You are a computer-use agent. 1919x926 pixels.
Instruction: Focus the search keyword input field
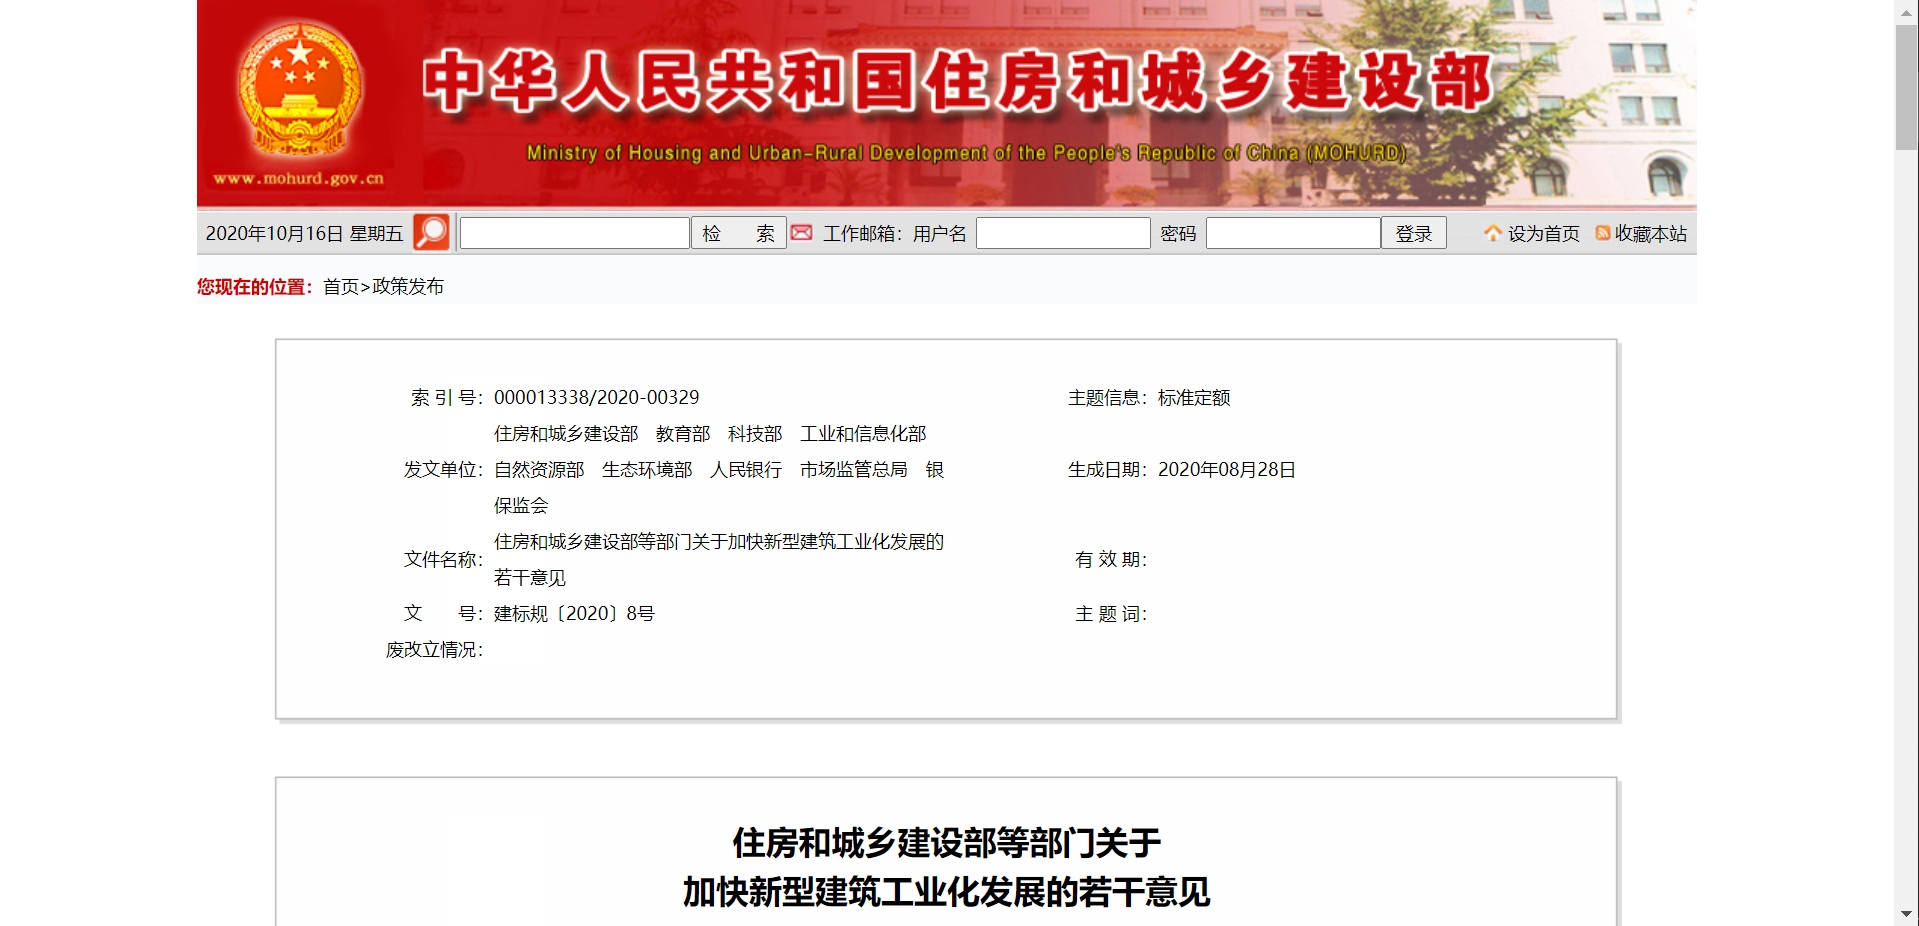pyautogui.click(x=575, y=233)
